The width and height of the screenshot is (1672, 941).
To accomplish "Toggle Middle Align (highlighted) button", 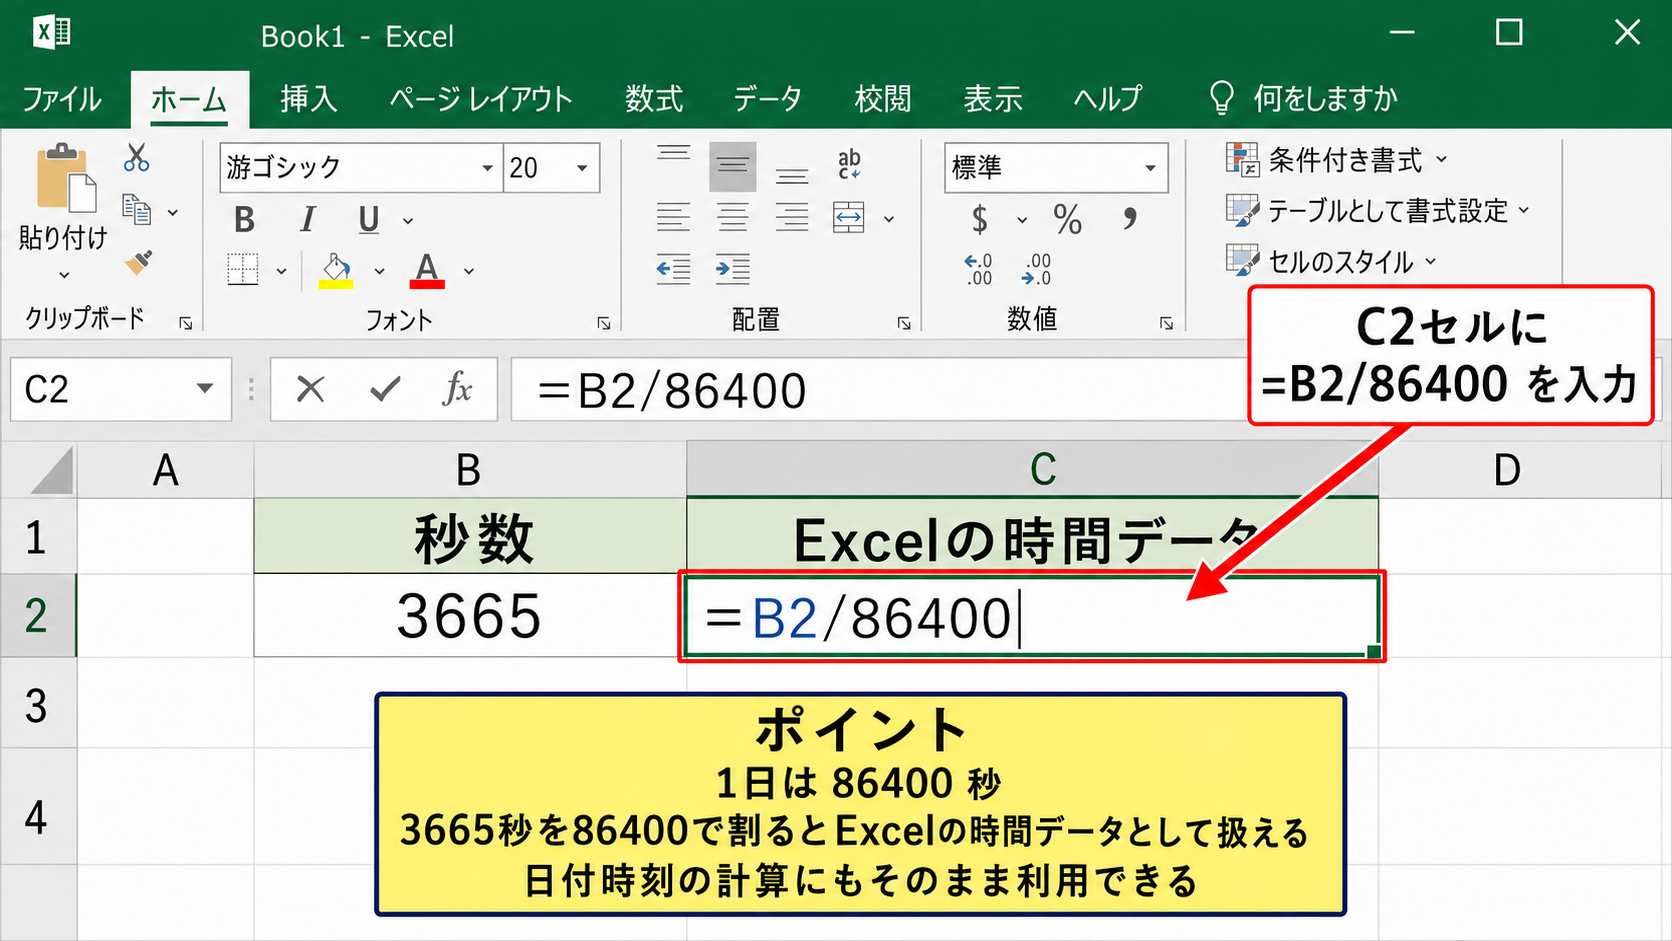I will pyautogui.click(x=732, y=166).
